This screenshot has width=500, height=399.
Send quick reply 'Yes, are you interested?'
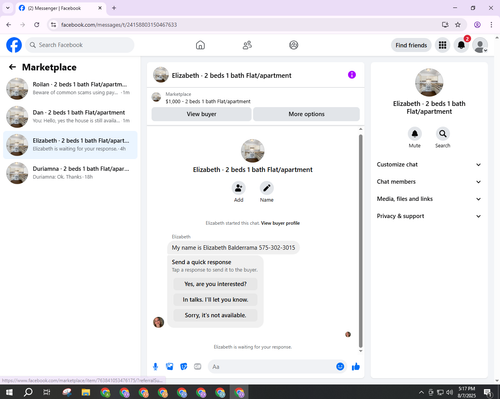215,284
